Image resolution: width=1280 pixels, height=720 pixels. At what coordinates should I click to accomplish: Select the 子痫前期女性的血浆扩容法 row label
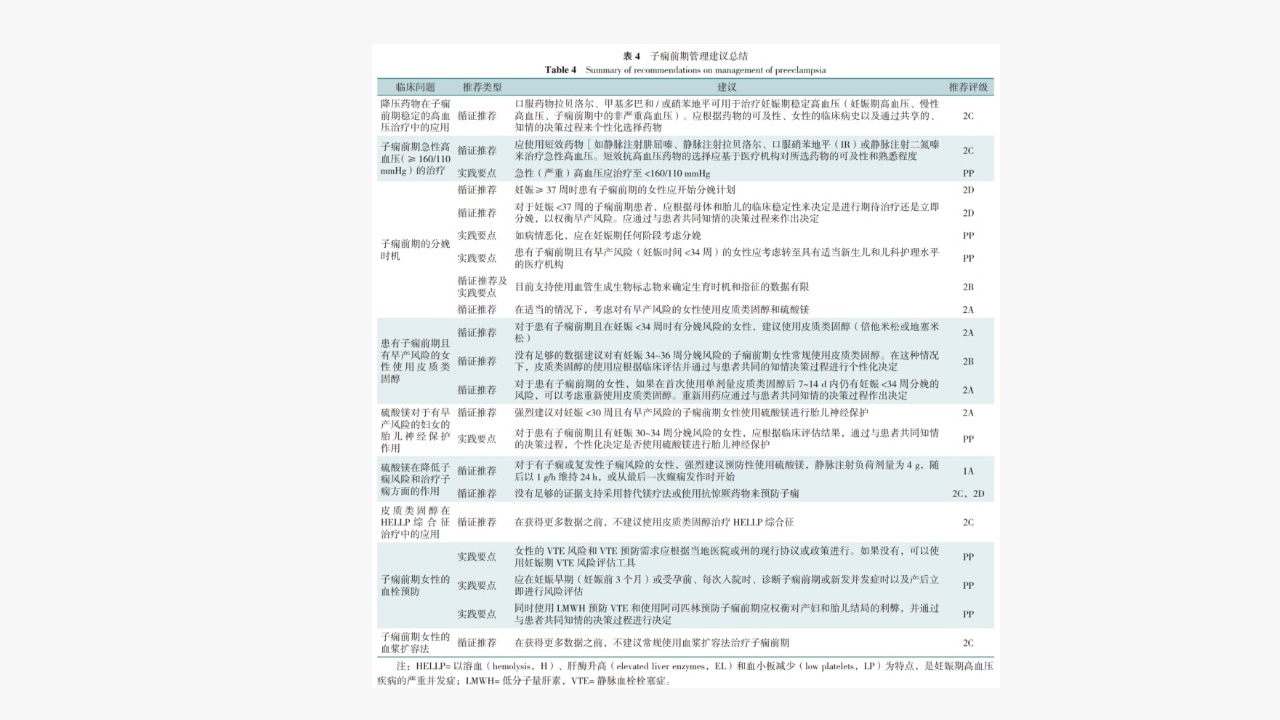click(414, 642)
